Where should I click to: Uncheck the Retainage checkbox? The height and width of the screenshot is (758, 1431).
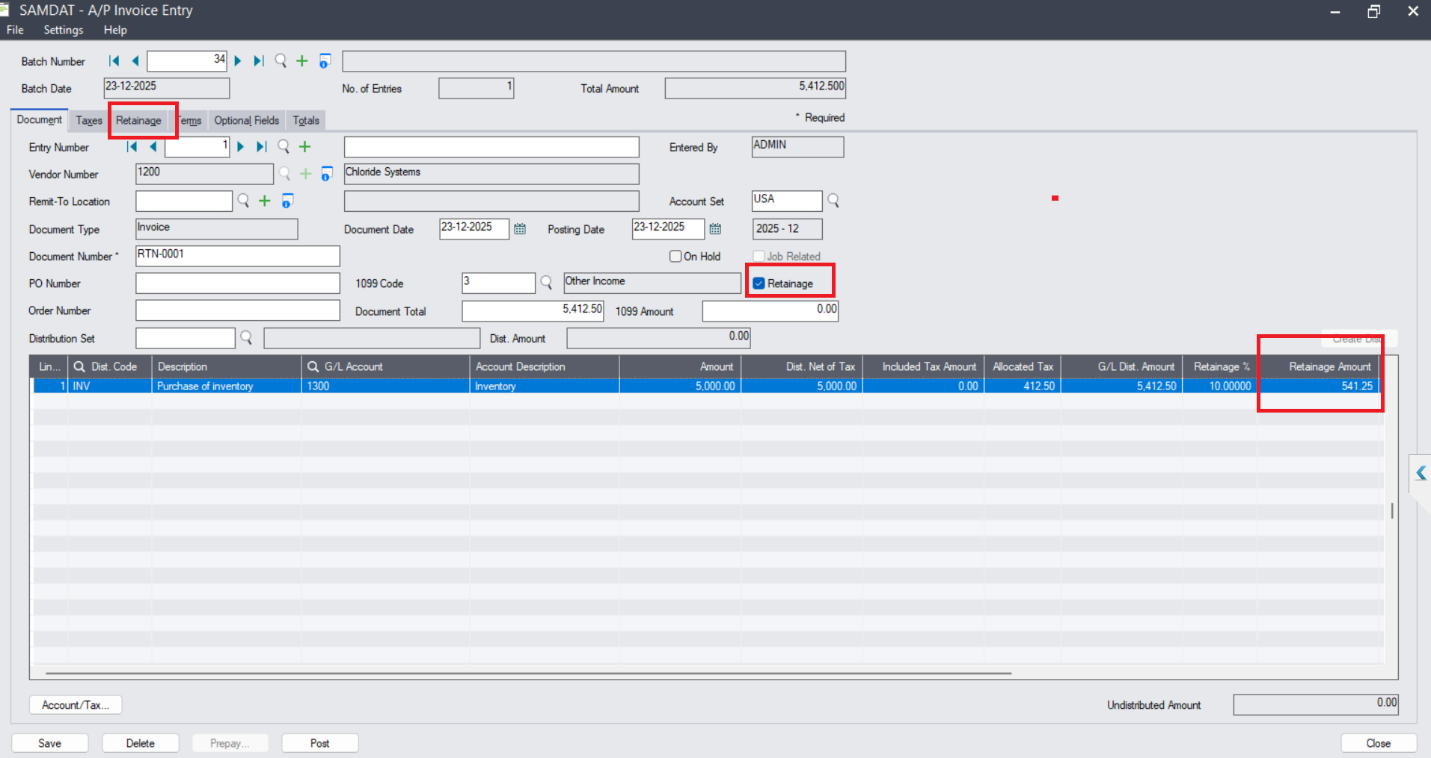(759, 284)
